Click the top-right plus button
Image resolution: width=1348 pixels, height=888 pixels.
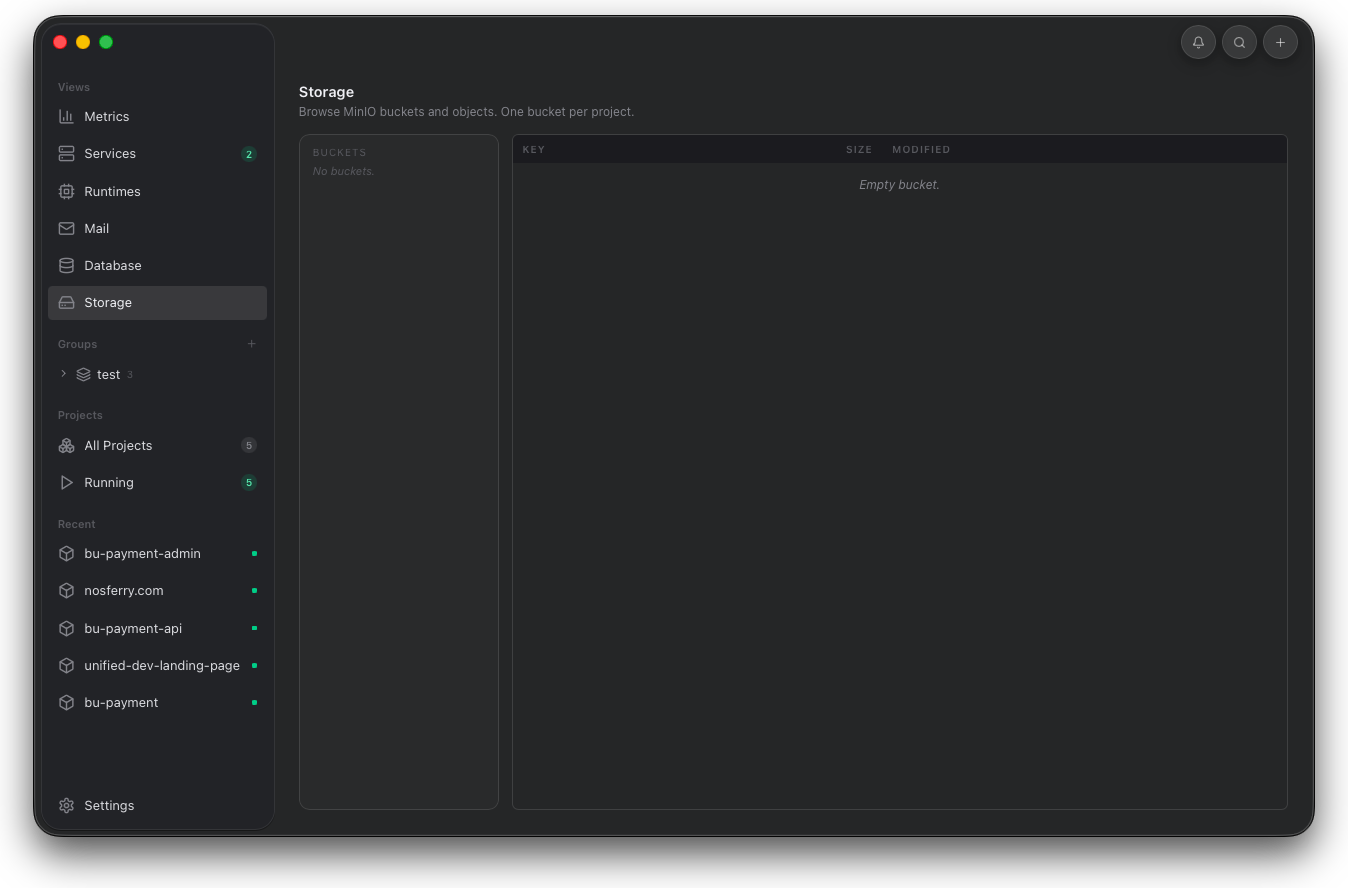pos(1280,42)
